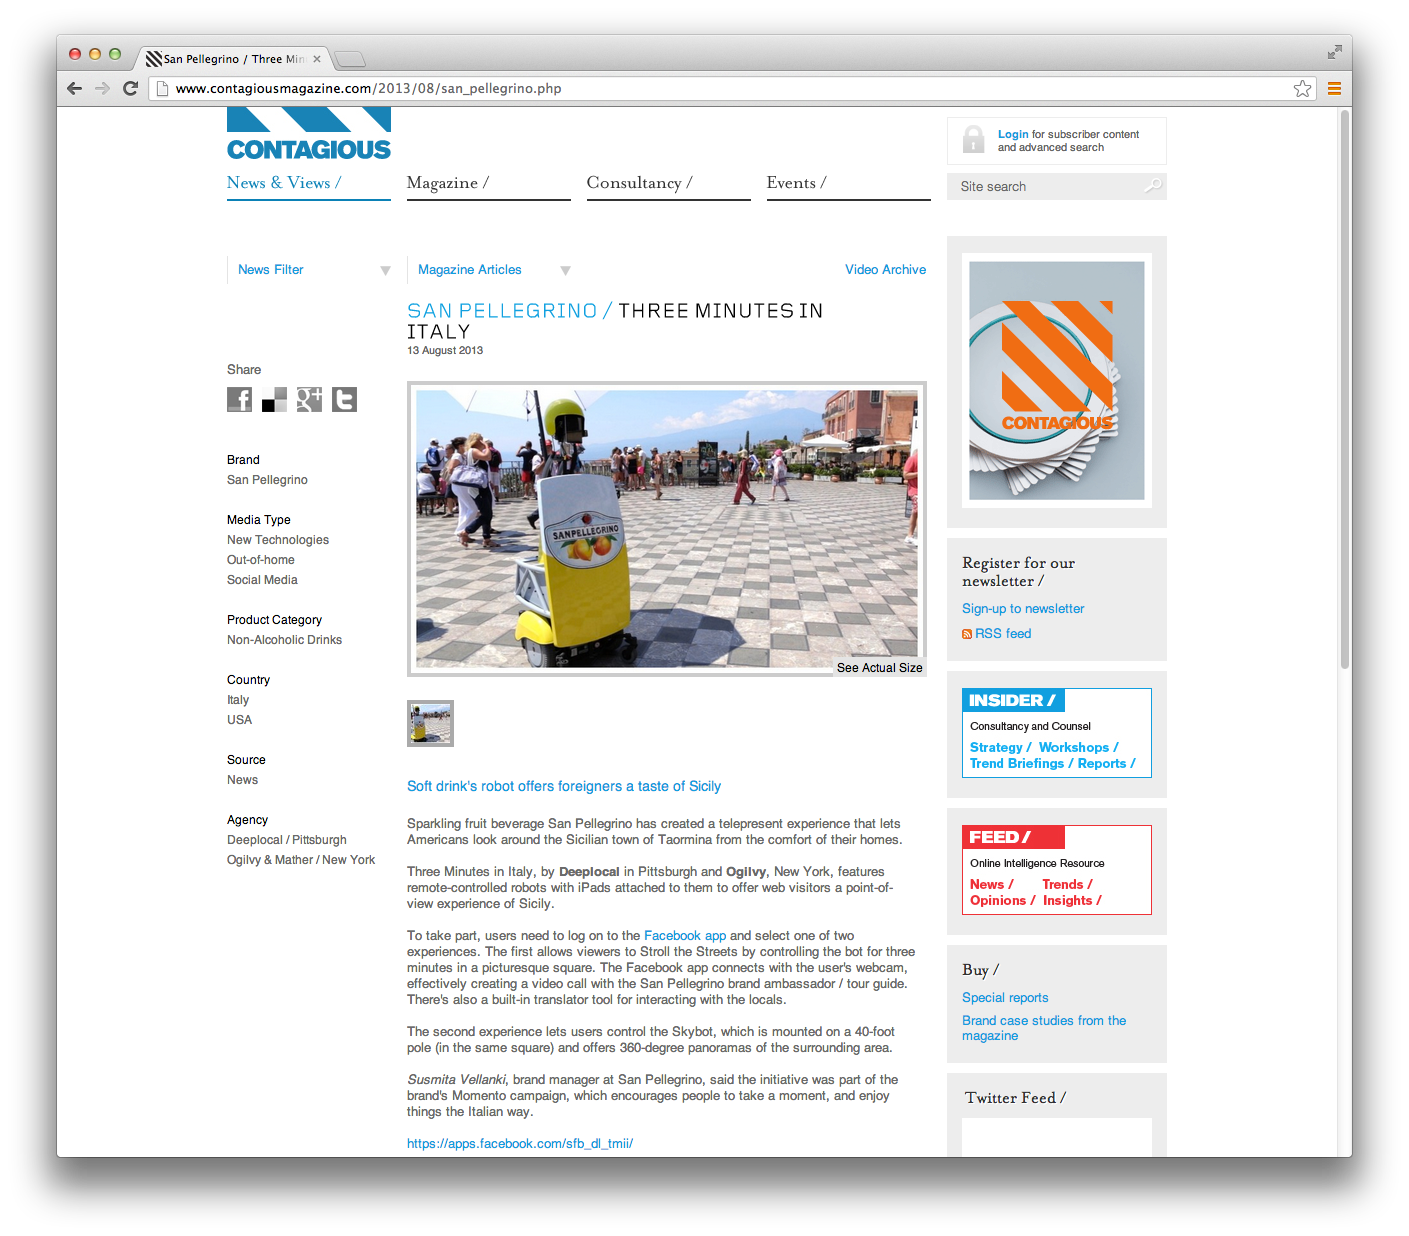Image resolution: width=1409 pixels, height=1236 pixels.
Task: Open Feed Trends link
Action: [x=1067, y=884]
